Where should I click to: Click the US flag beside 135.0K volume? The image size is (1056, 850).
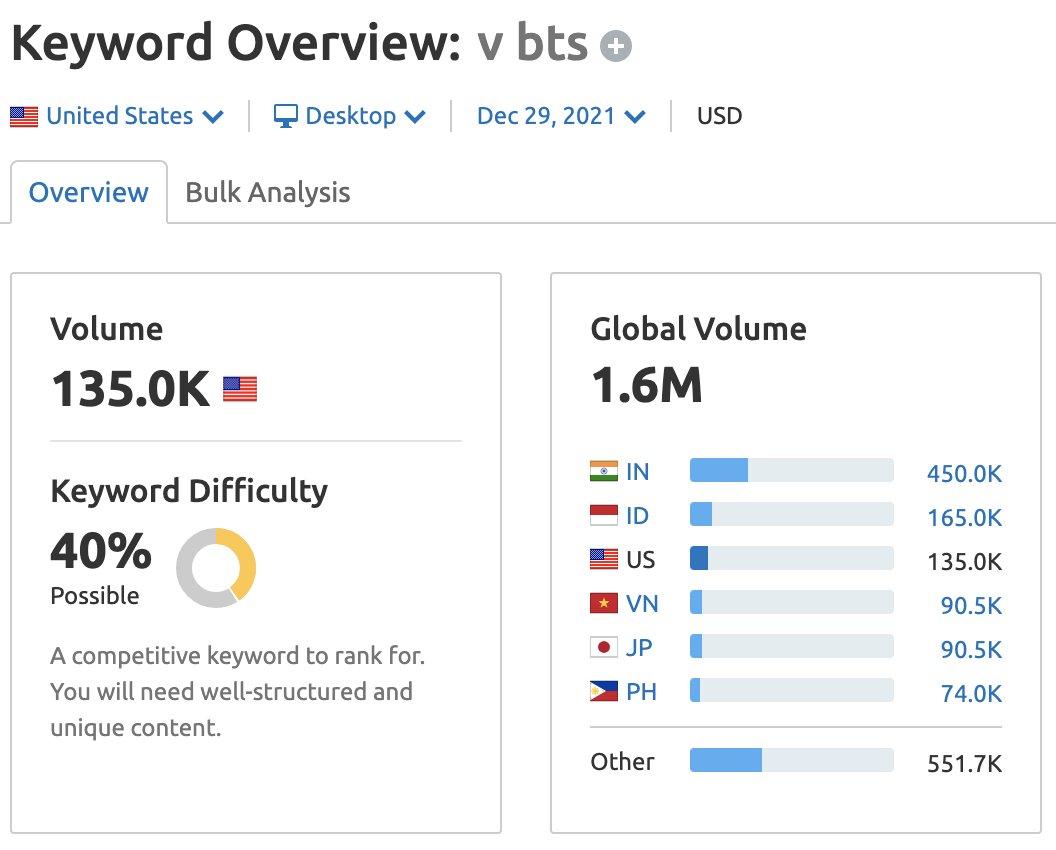pyautogui.click(x=240, y=389)
